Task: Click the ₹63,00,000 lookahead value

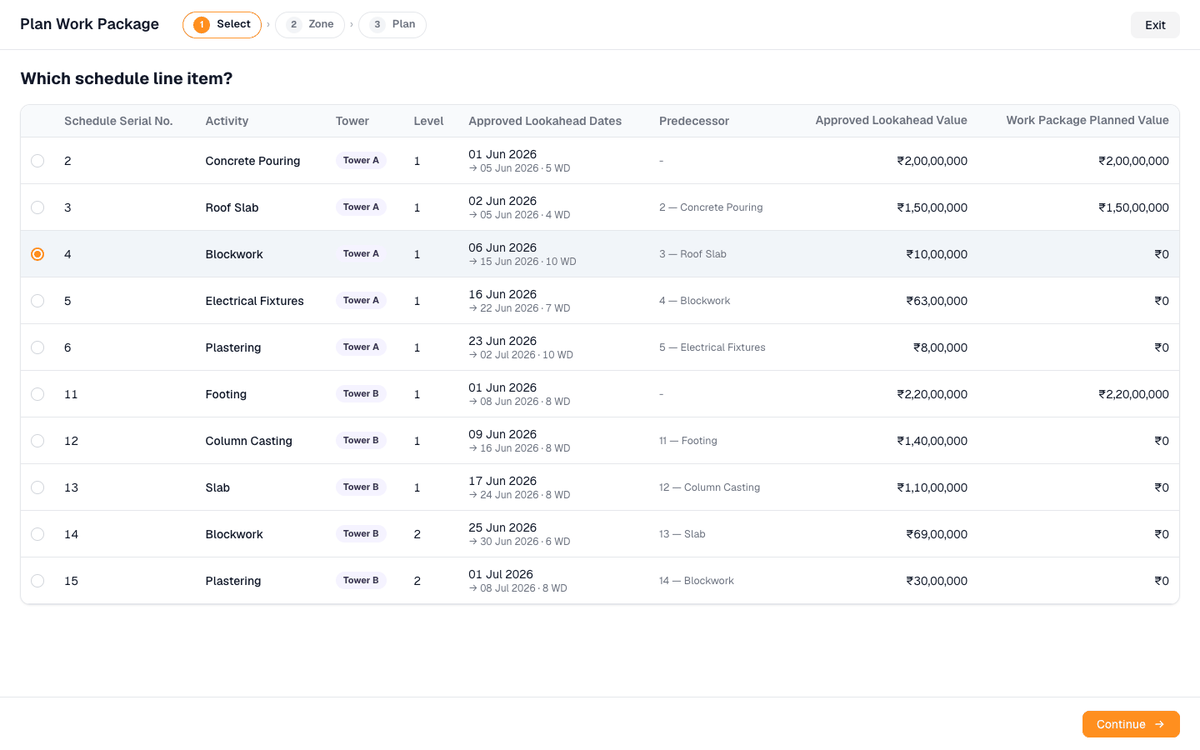Action: click(x=937, y=301)
